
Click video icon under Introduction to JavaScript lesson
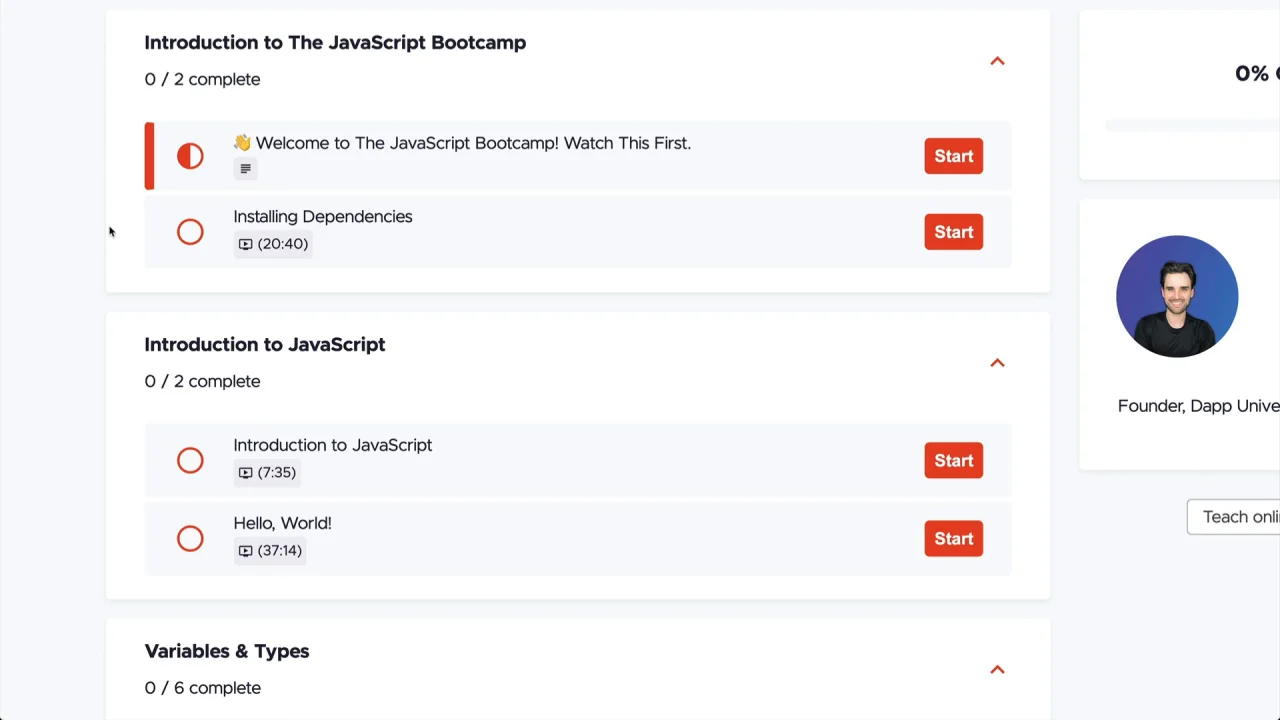click(x=245, y=473)
